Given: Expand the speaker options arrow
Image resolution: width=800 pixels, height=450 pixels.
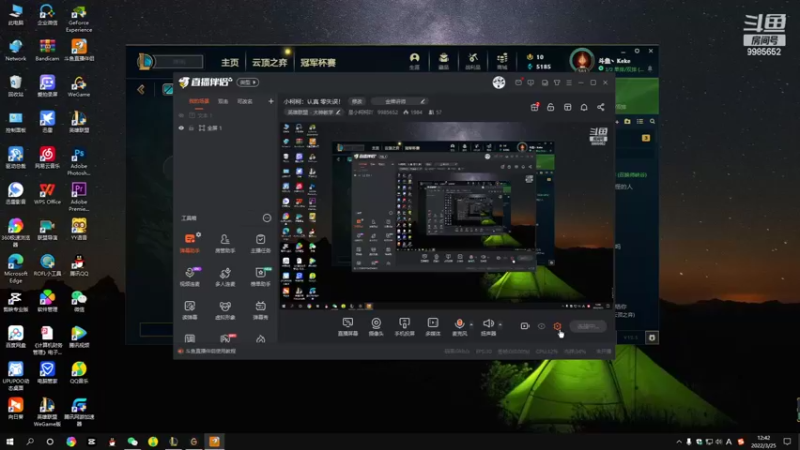Looking at the screenshot, I should click(500, 324).
